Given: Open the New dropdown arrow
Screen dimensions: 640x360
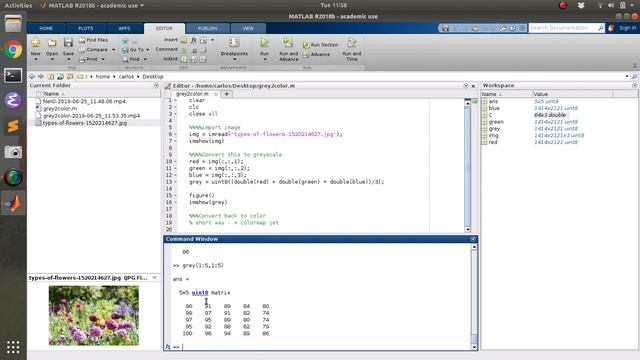Looking at the screenshot, I should (x=36, y=60).
